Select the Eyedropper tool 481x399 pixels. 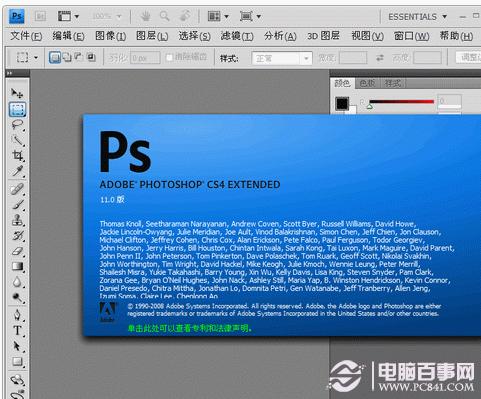point(17,171)
